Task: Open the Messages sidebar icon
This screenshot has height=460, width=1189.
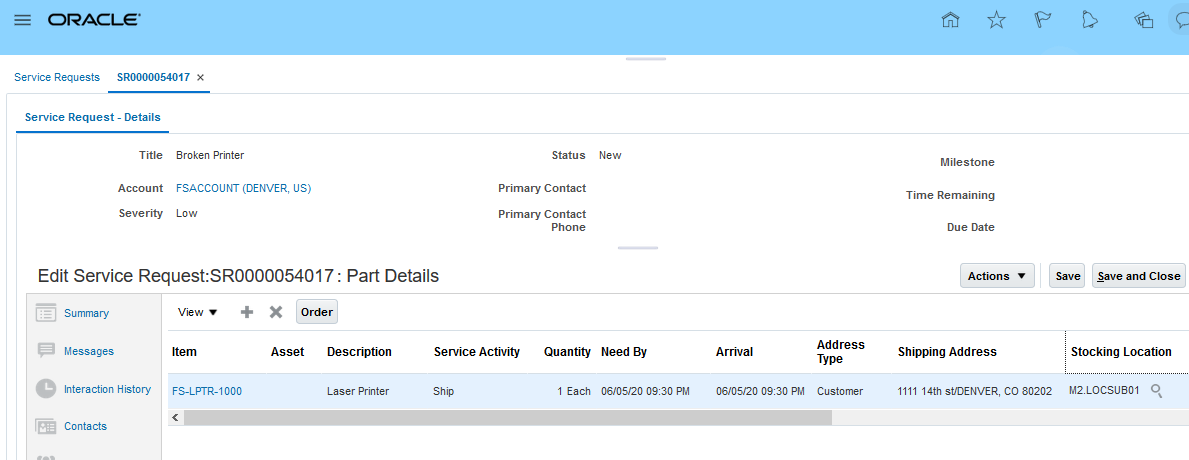Action: (x=46, y=351)
